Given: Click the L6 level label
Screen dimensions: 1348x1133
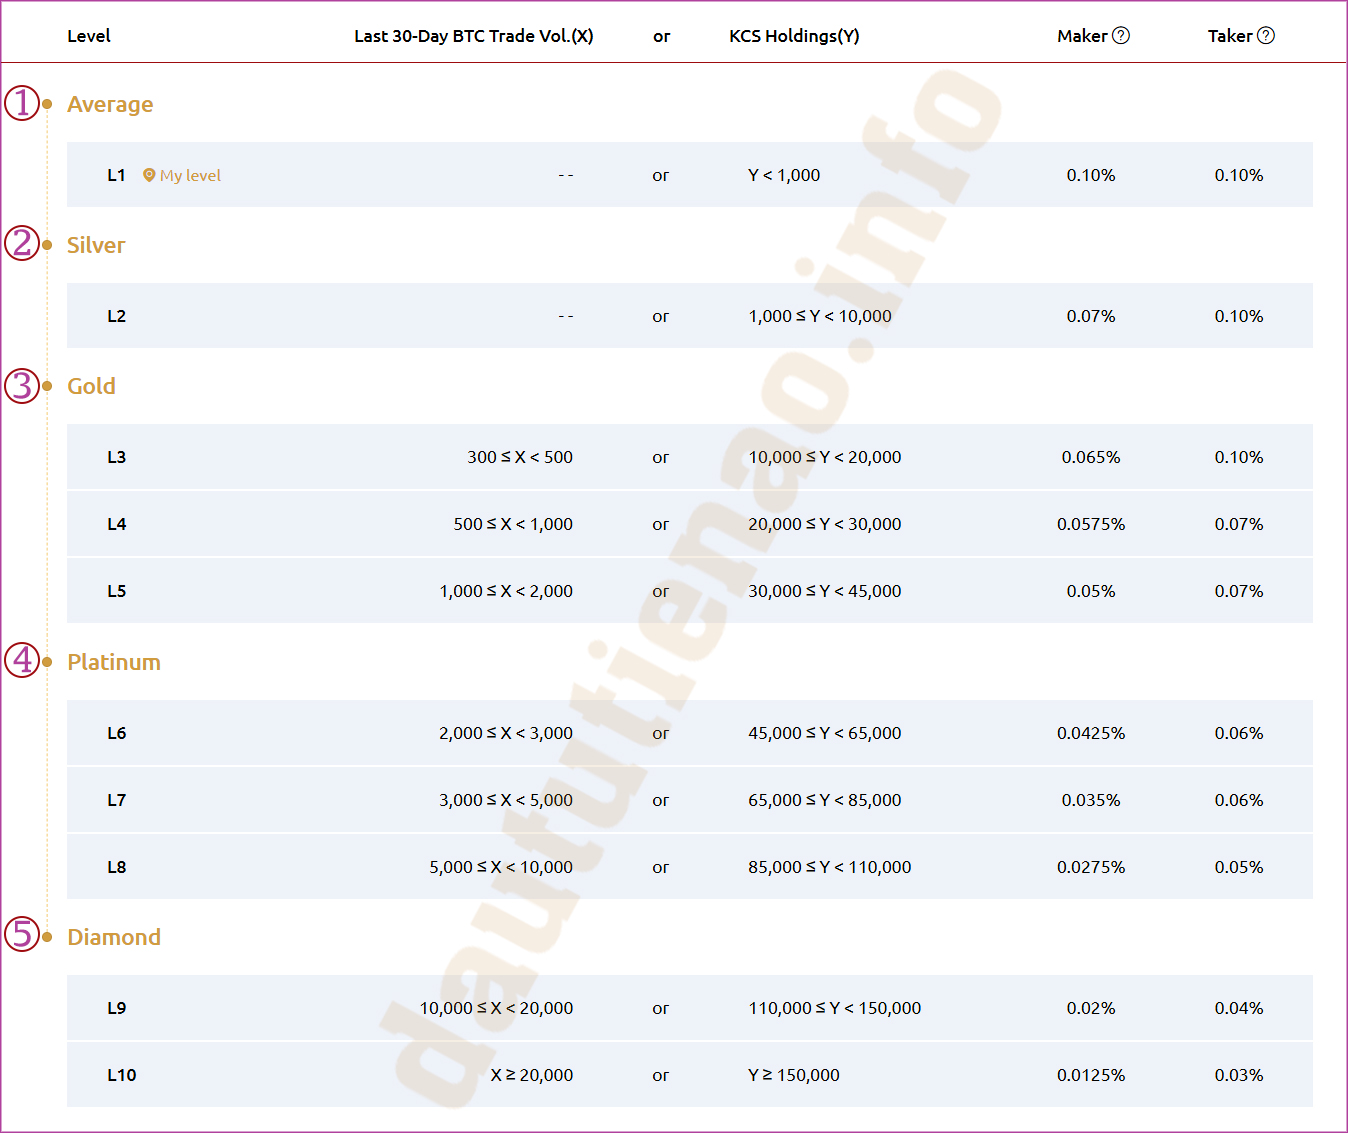Looking at the screenshot, I should tap(117, 733).
